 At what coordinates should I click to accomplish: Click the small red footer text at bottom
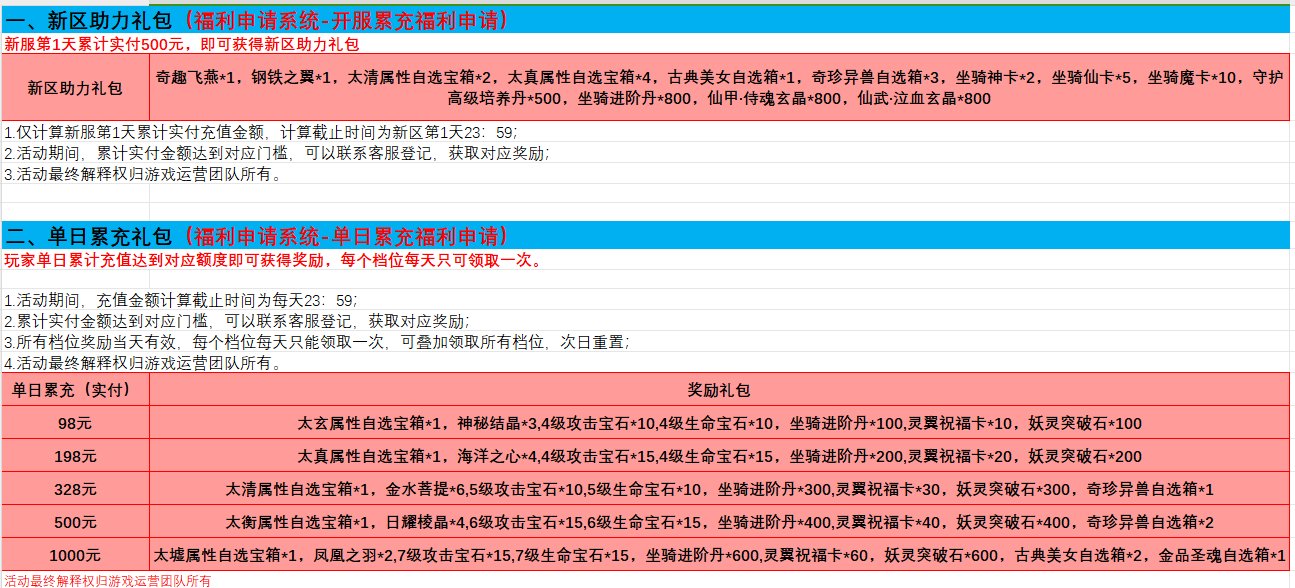tap(107, 580)
